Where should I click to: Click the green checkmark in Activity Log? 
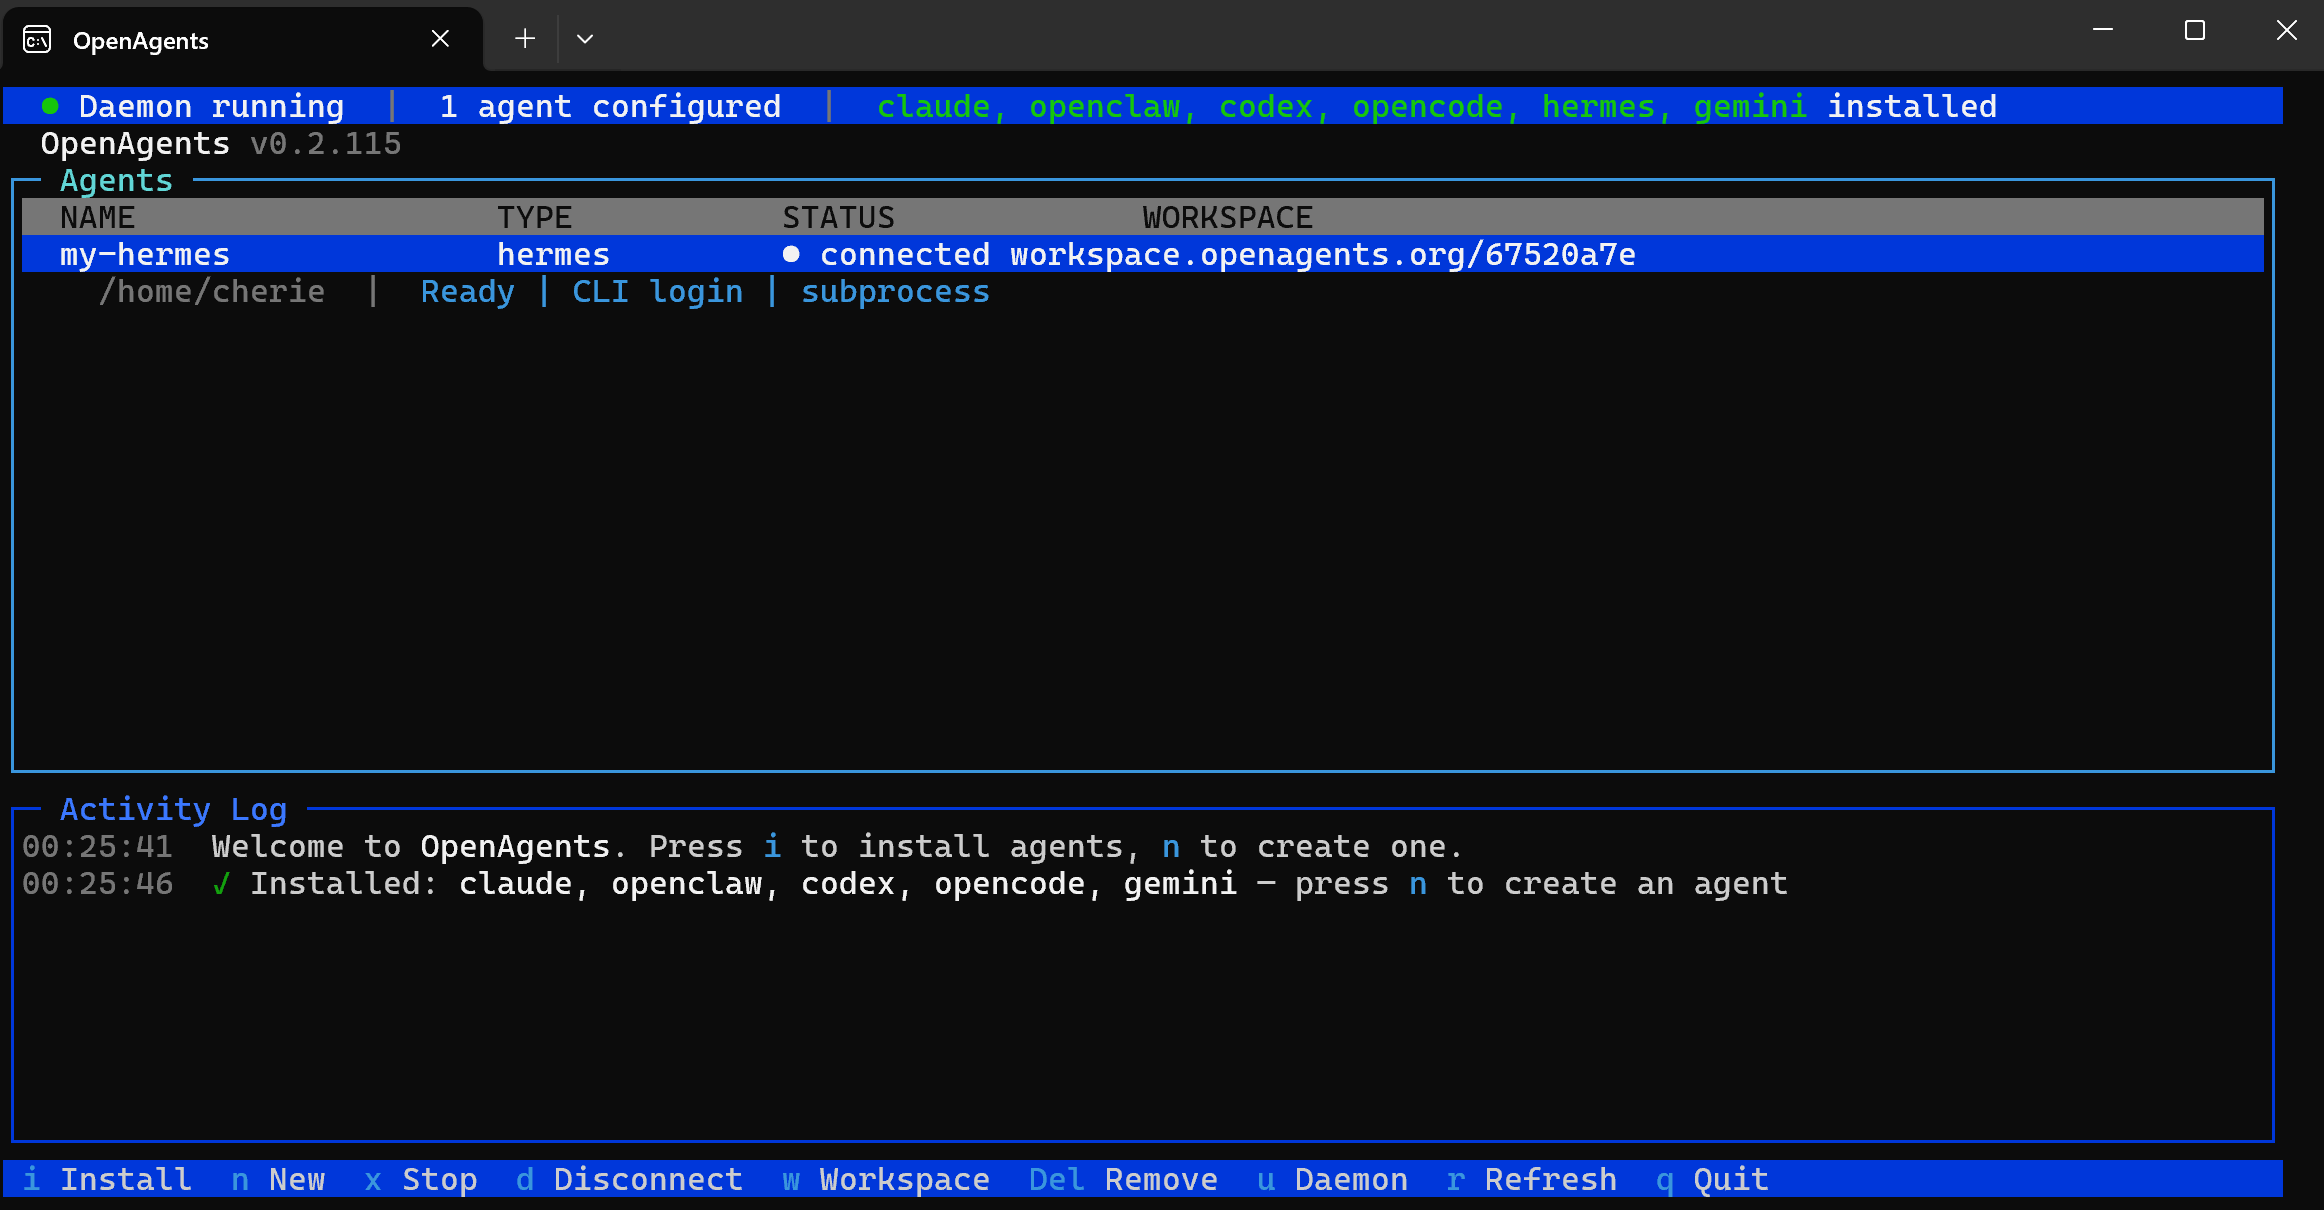221,884
